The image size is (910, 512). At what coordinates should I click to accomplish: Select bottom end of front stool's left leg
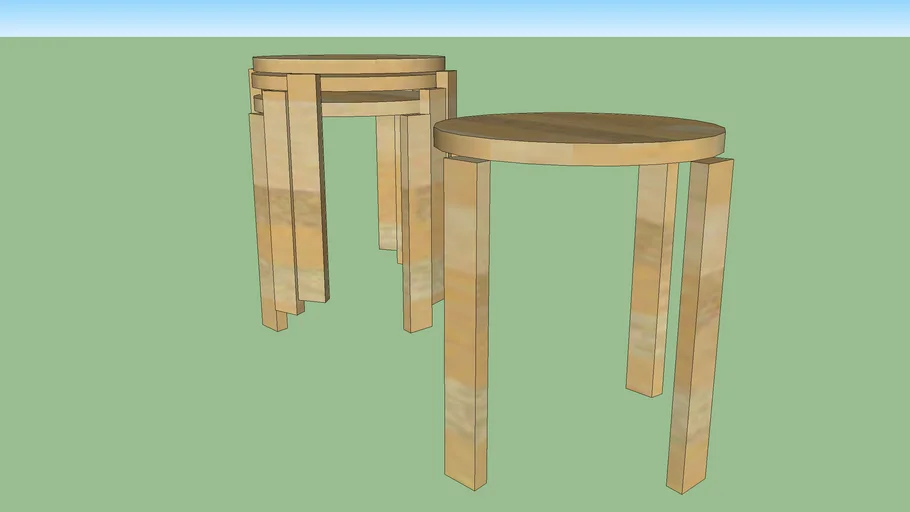pos(467,478)
